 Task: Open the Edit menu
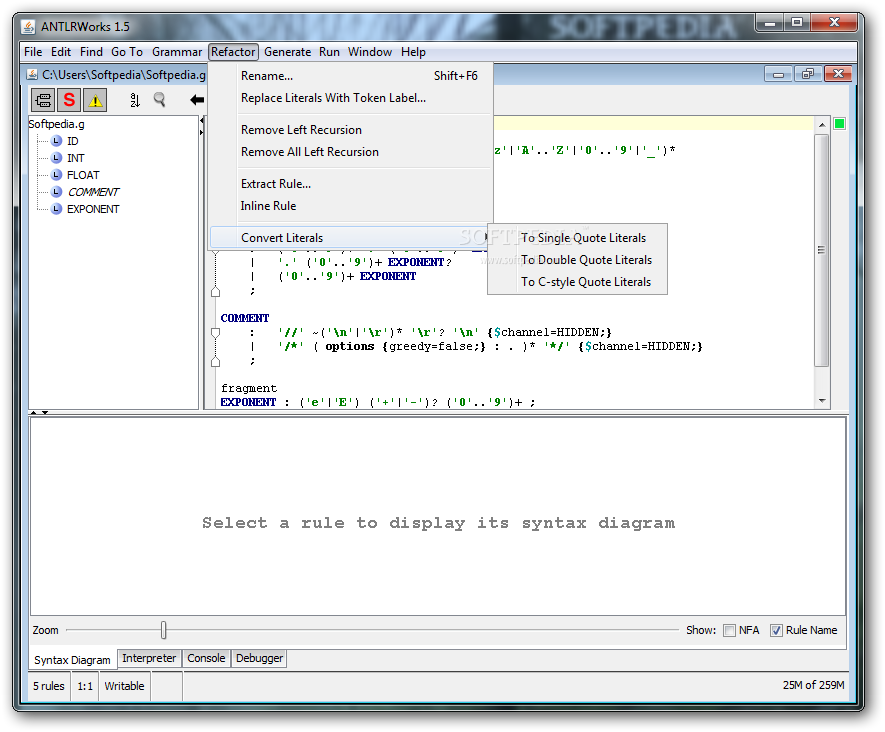point(60,52)
